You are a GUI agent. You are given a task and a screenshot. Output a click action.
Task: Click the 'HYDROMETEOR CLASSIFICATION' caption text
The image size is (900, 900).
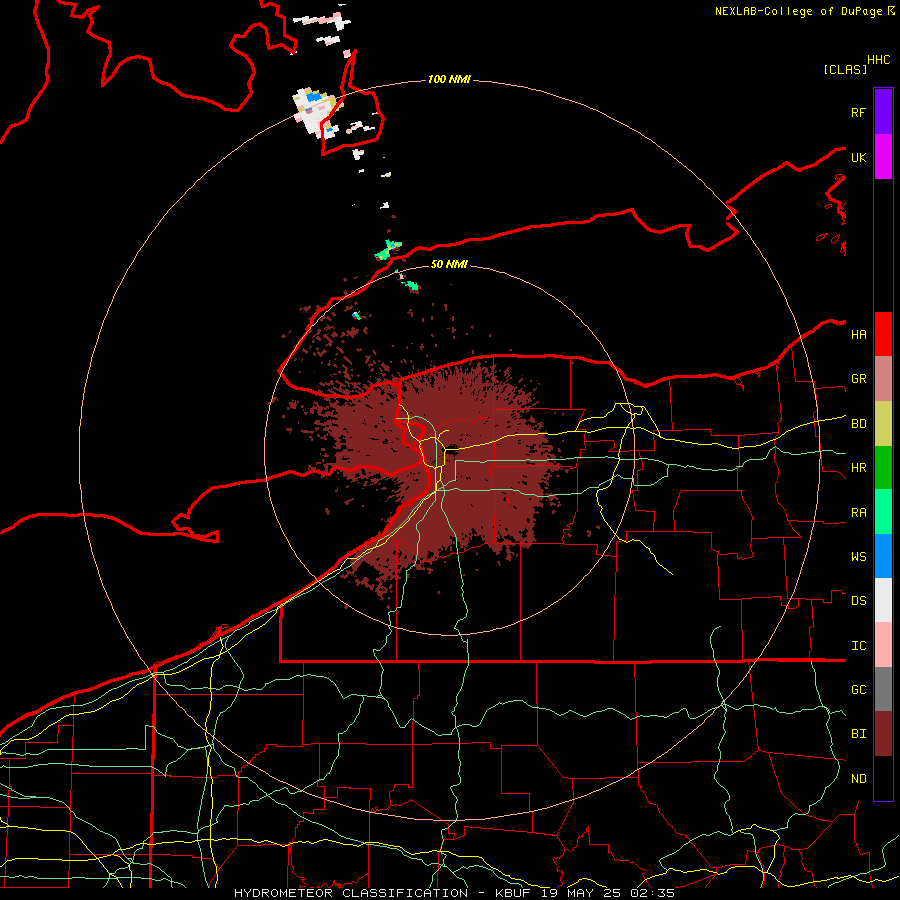[x=351, y=893]
